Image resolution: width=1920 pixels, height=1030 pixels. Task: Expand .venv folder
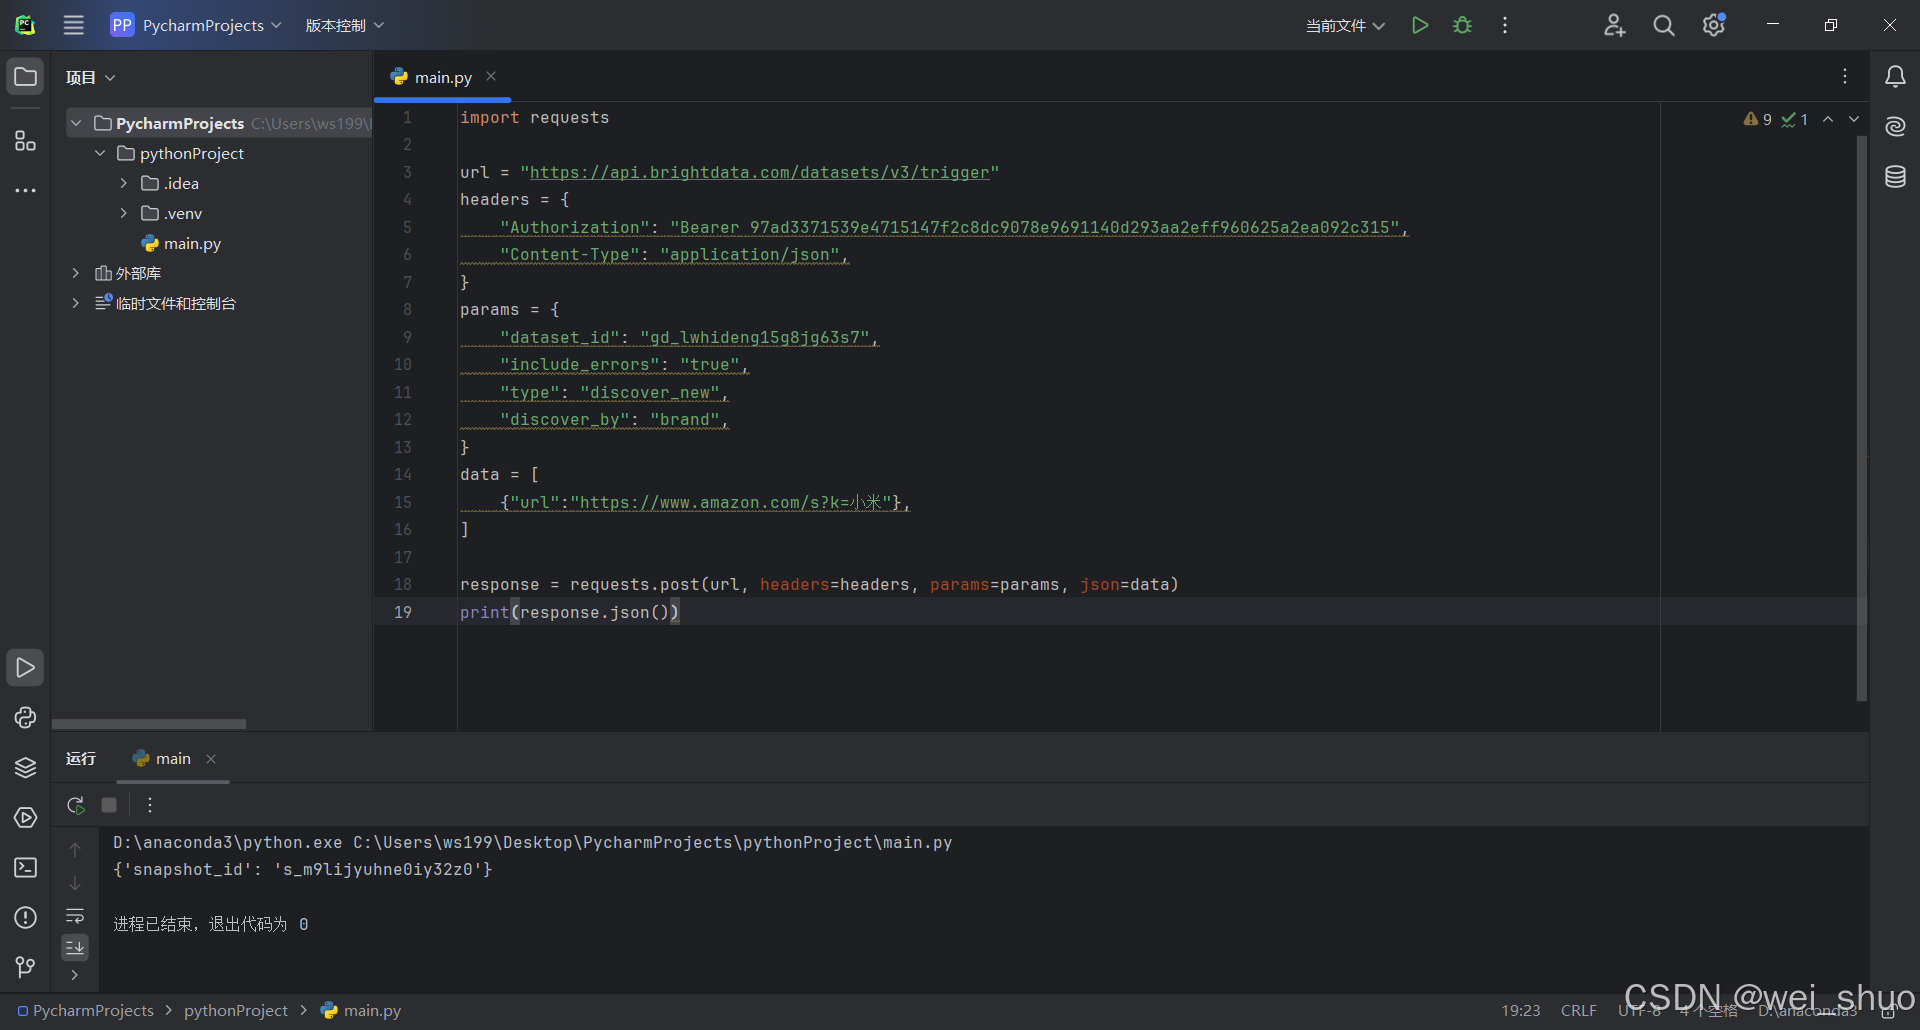[124, 213]
